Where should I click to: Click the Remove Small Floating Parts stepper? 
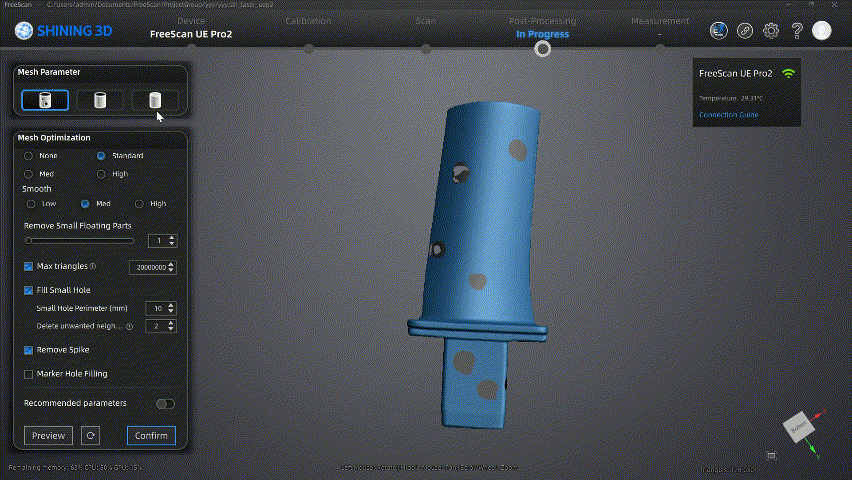[172, 241]
